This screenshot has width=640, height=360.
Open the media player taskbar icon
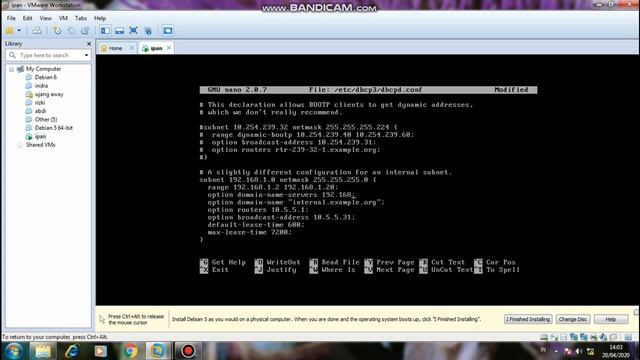tap(101, 351)
